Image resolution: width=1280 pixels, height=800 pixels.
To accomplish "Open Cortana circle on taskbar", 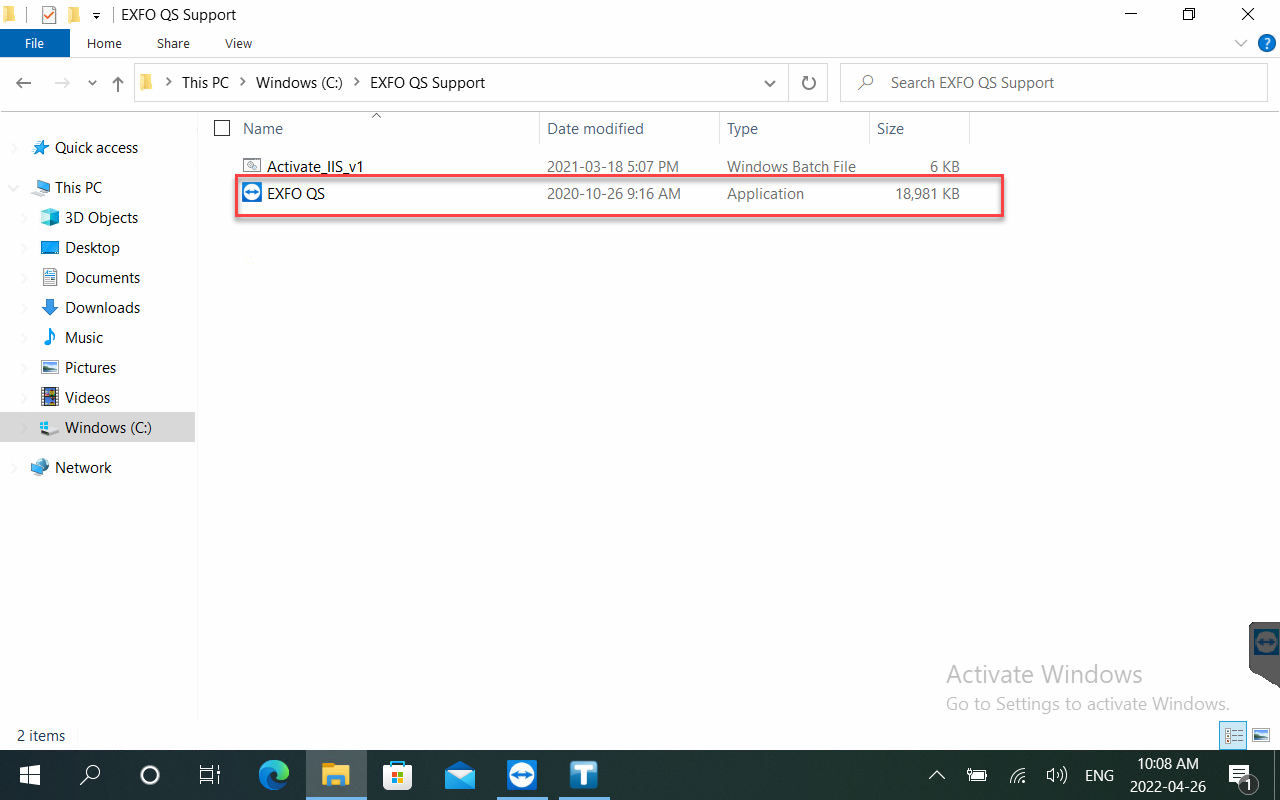I will click(x=150, y=775).
